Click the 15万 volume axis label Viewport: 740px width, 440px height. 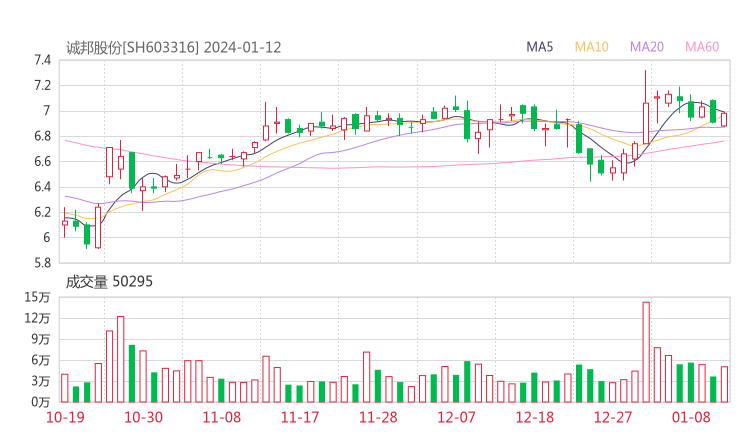[x=37, y=297]
